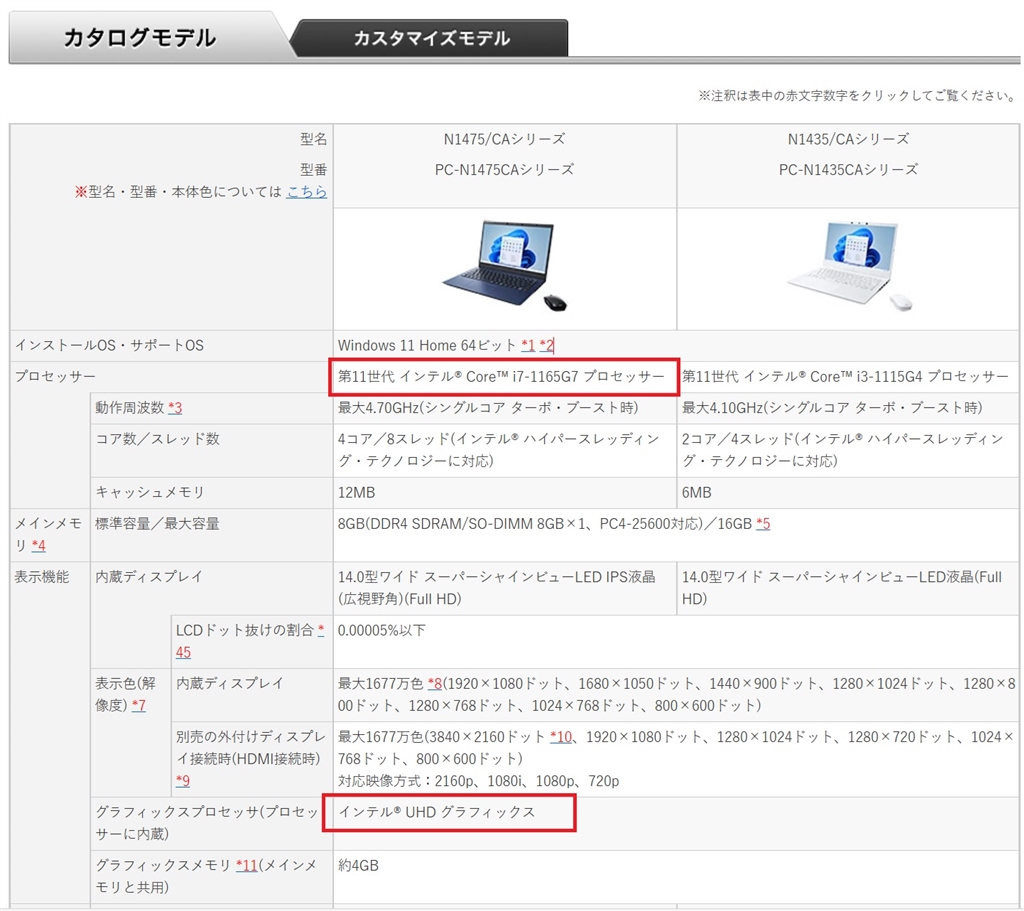Viewport: 1024px width, 911px height.
Task: Click the 6MB cache memory value
Action: pos(697,492)
